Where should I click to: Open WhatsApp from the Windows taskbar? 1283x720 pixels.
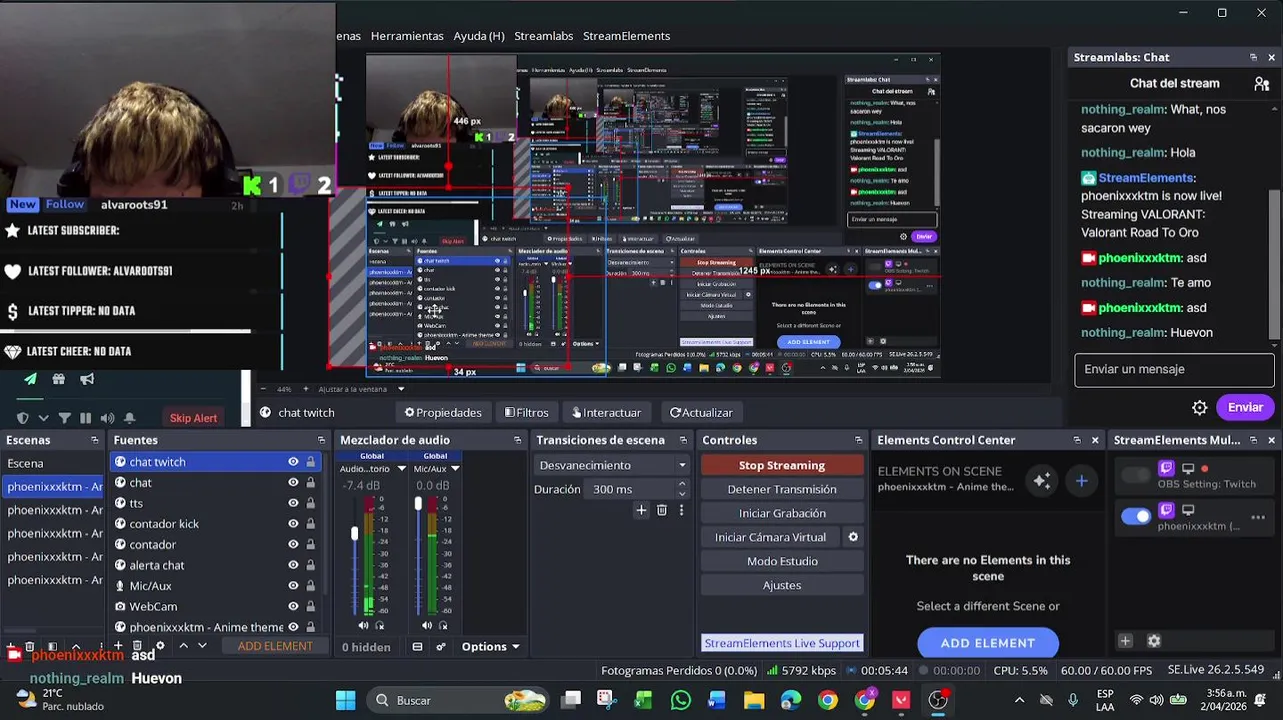pyautogui.click(x=680, y=700)
